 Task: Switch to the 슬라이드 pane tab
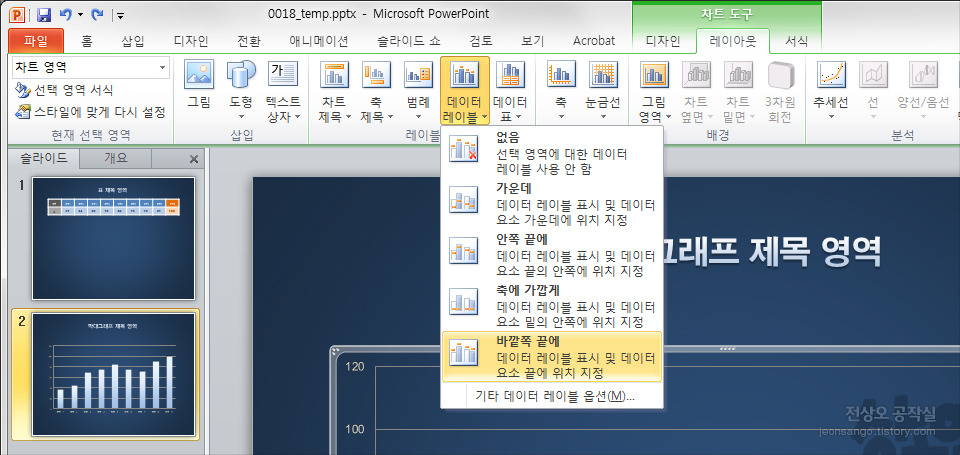43,159
